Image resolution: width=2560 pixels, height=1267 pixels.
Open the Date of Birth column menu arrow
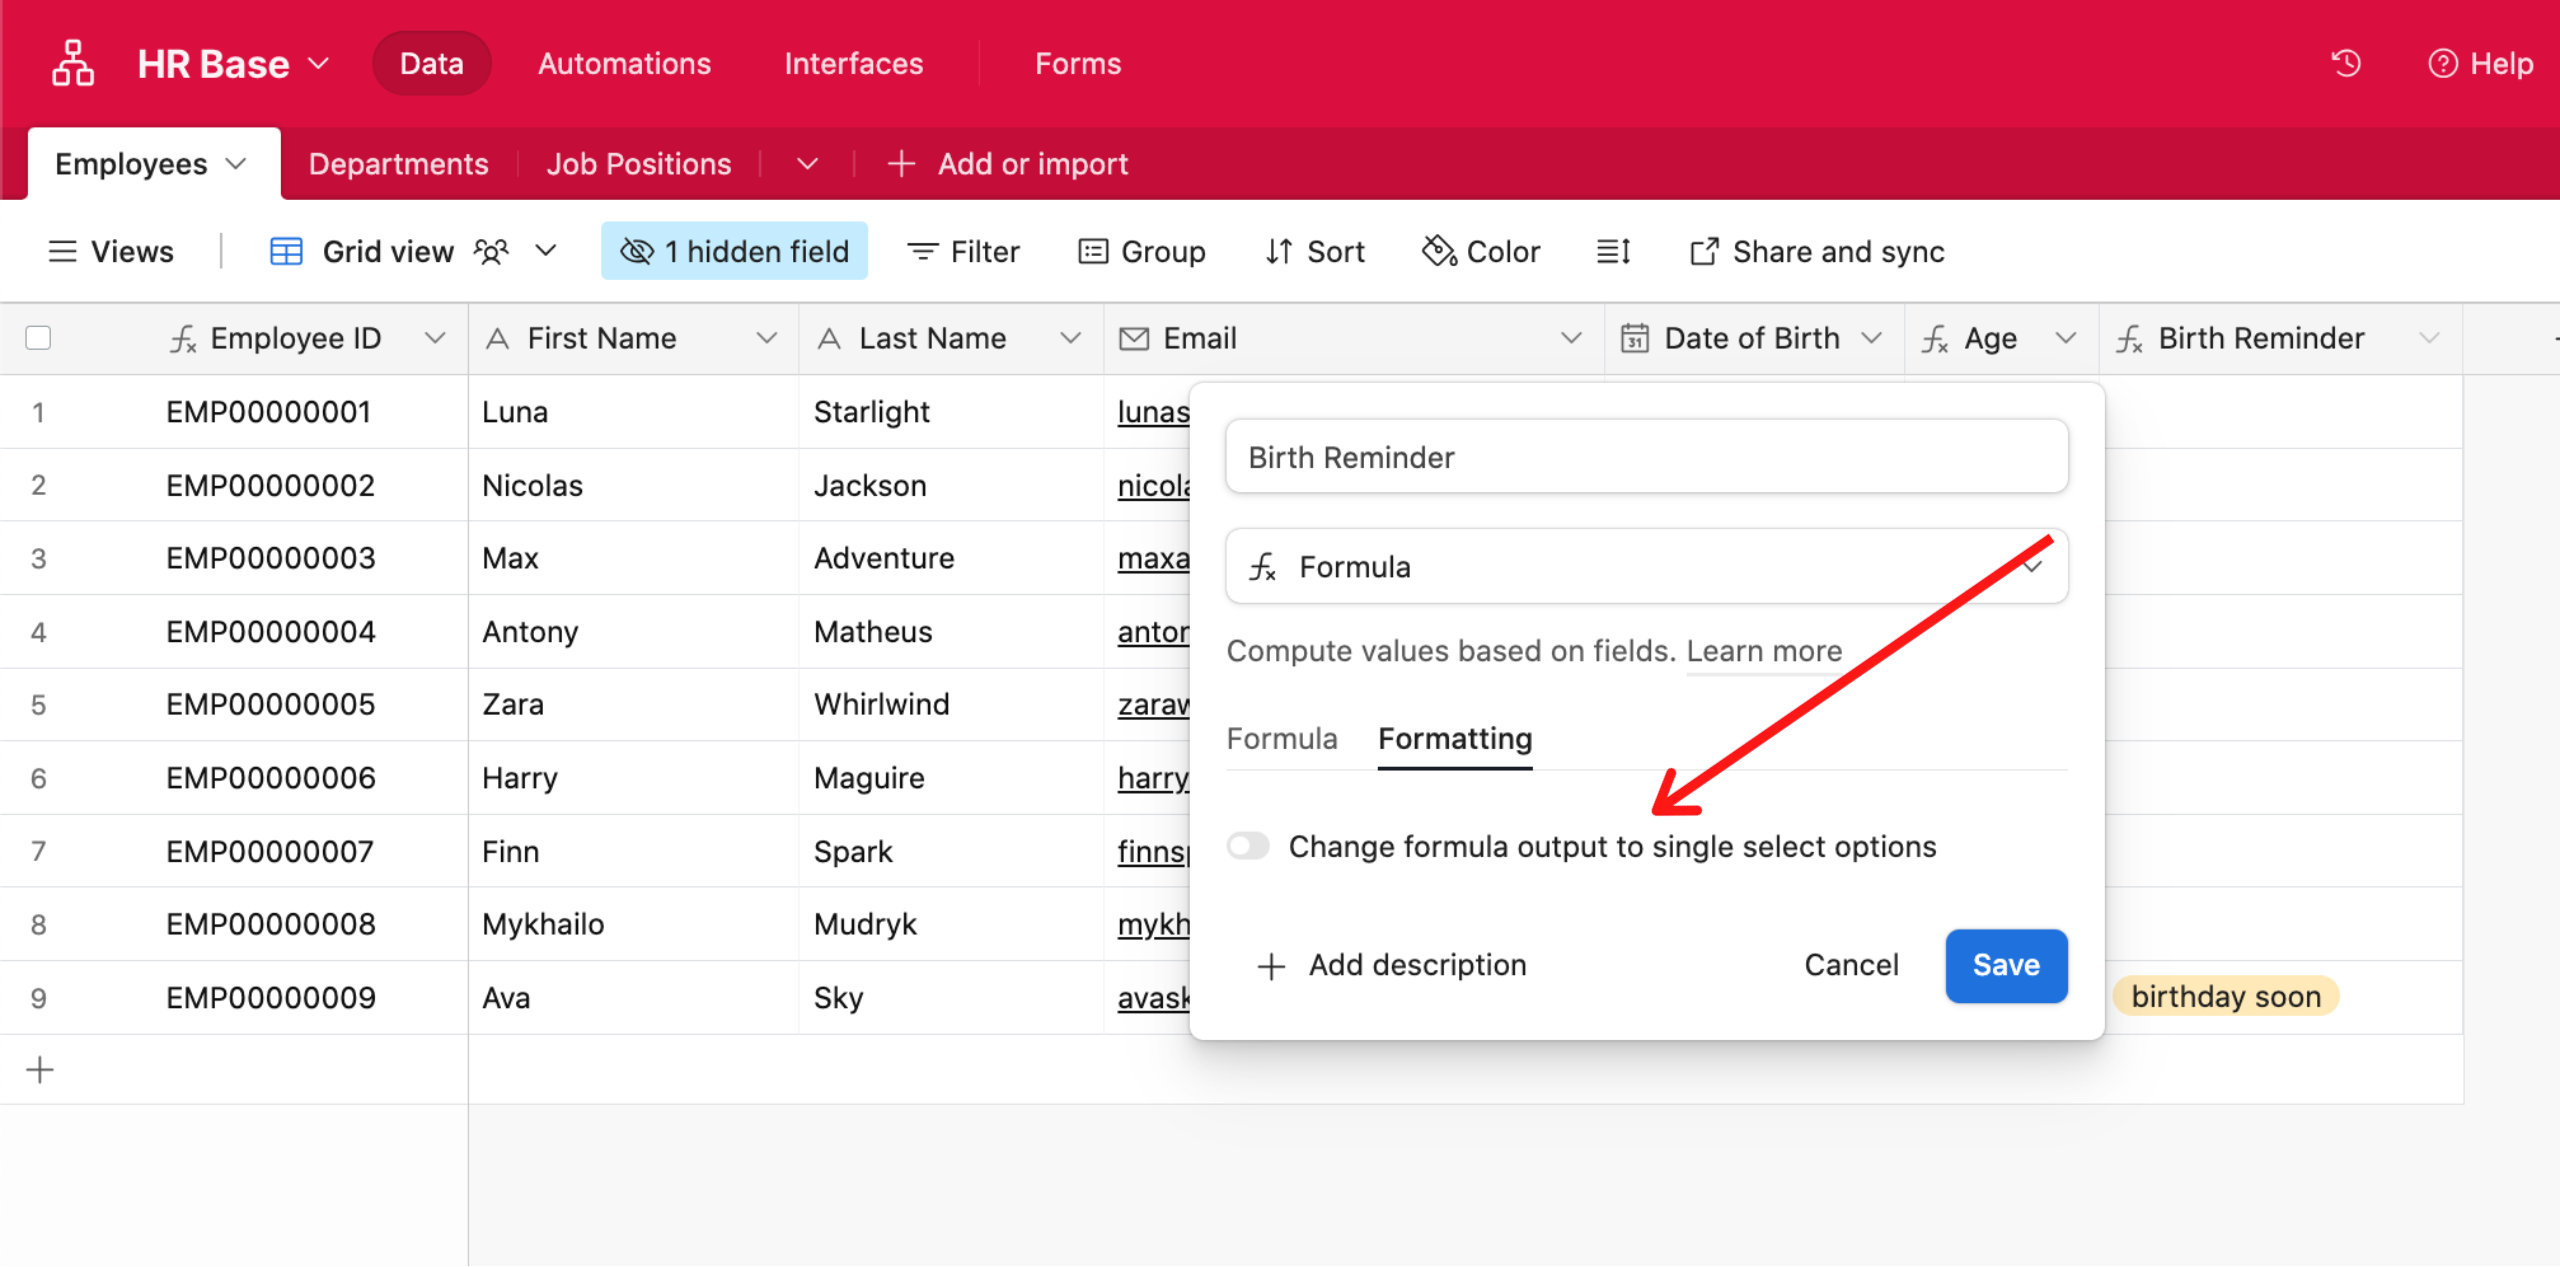tap(1872, 338)
